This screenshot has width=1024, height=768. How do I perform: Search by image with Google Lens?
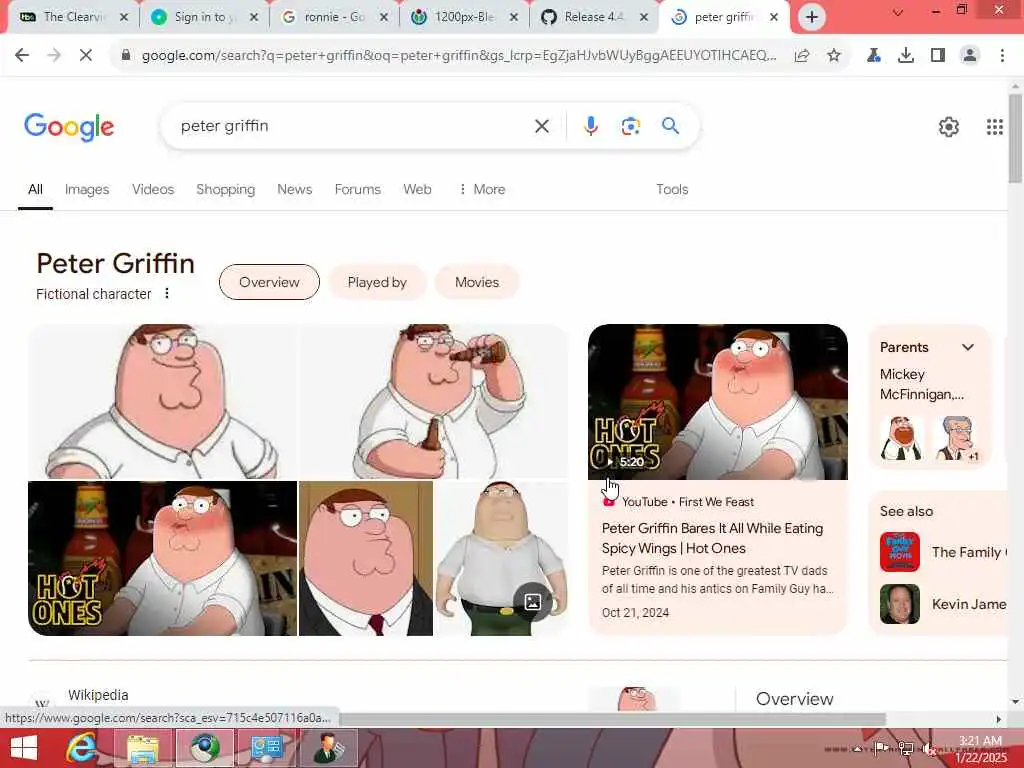point(630,126)
